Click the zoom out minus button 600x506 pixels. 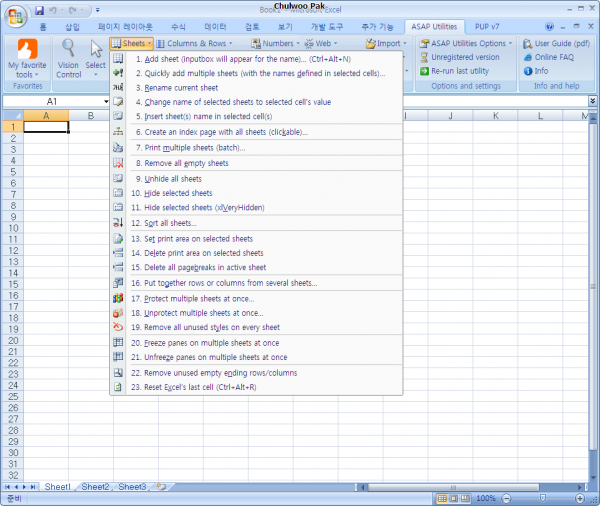pyautogui.click(x=506, y=498)
